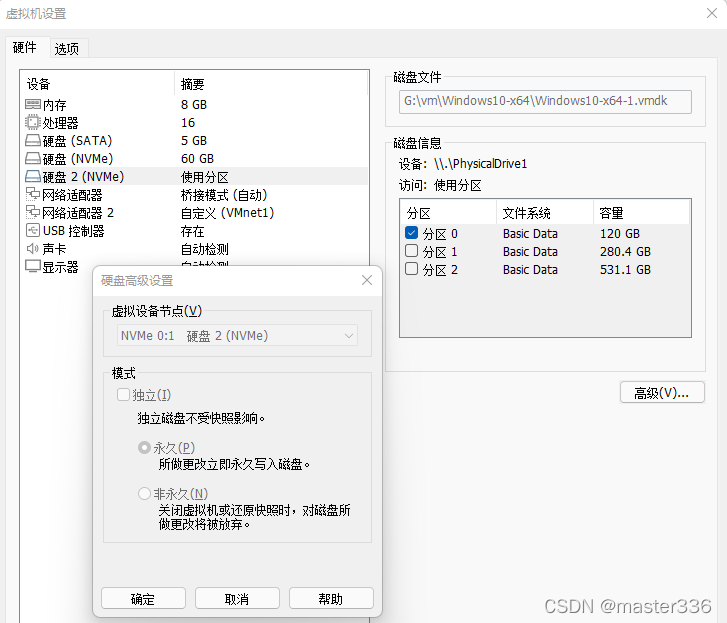The width and height of the screenshot is (727, 623).
Task: Click the 使用分区 summary in device list
Action: pyautogui.click(x=204, y=177)
